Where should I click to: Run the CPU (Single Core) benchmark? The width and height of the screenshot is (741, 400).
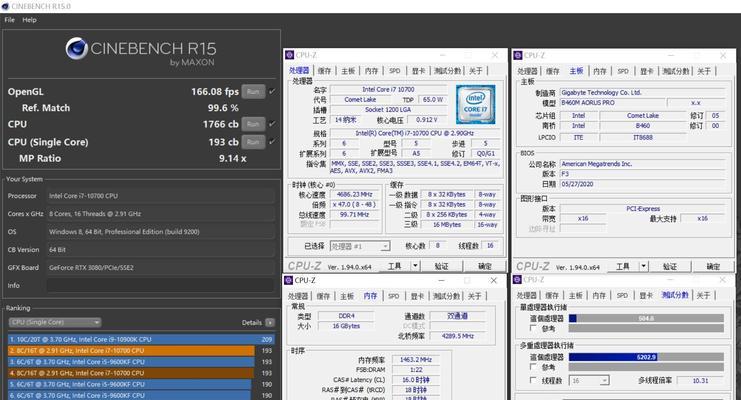pos(253,142)
